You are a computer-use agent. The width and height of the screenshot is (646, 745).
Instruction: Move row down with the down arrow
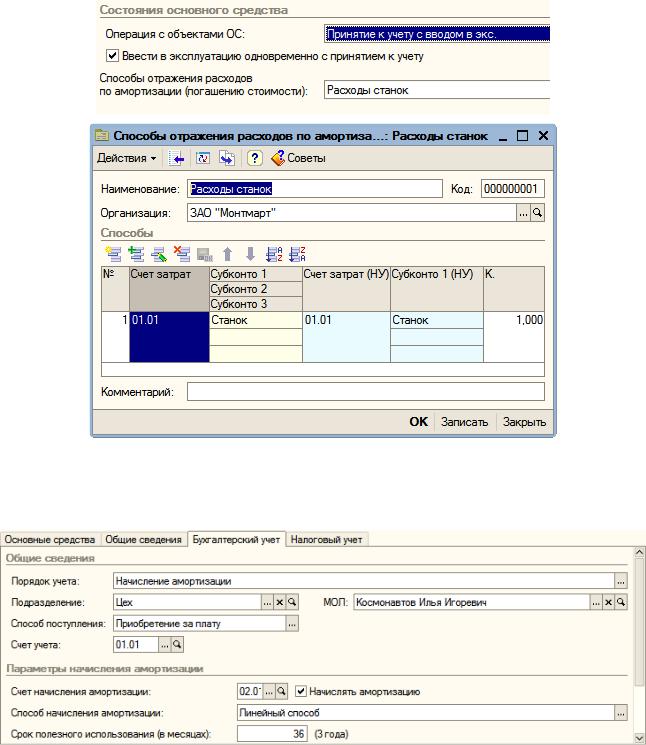(250, 254)
